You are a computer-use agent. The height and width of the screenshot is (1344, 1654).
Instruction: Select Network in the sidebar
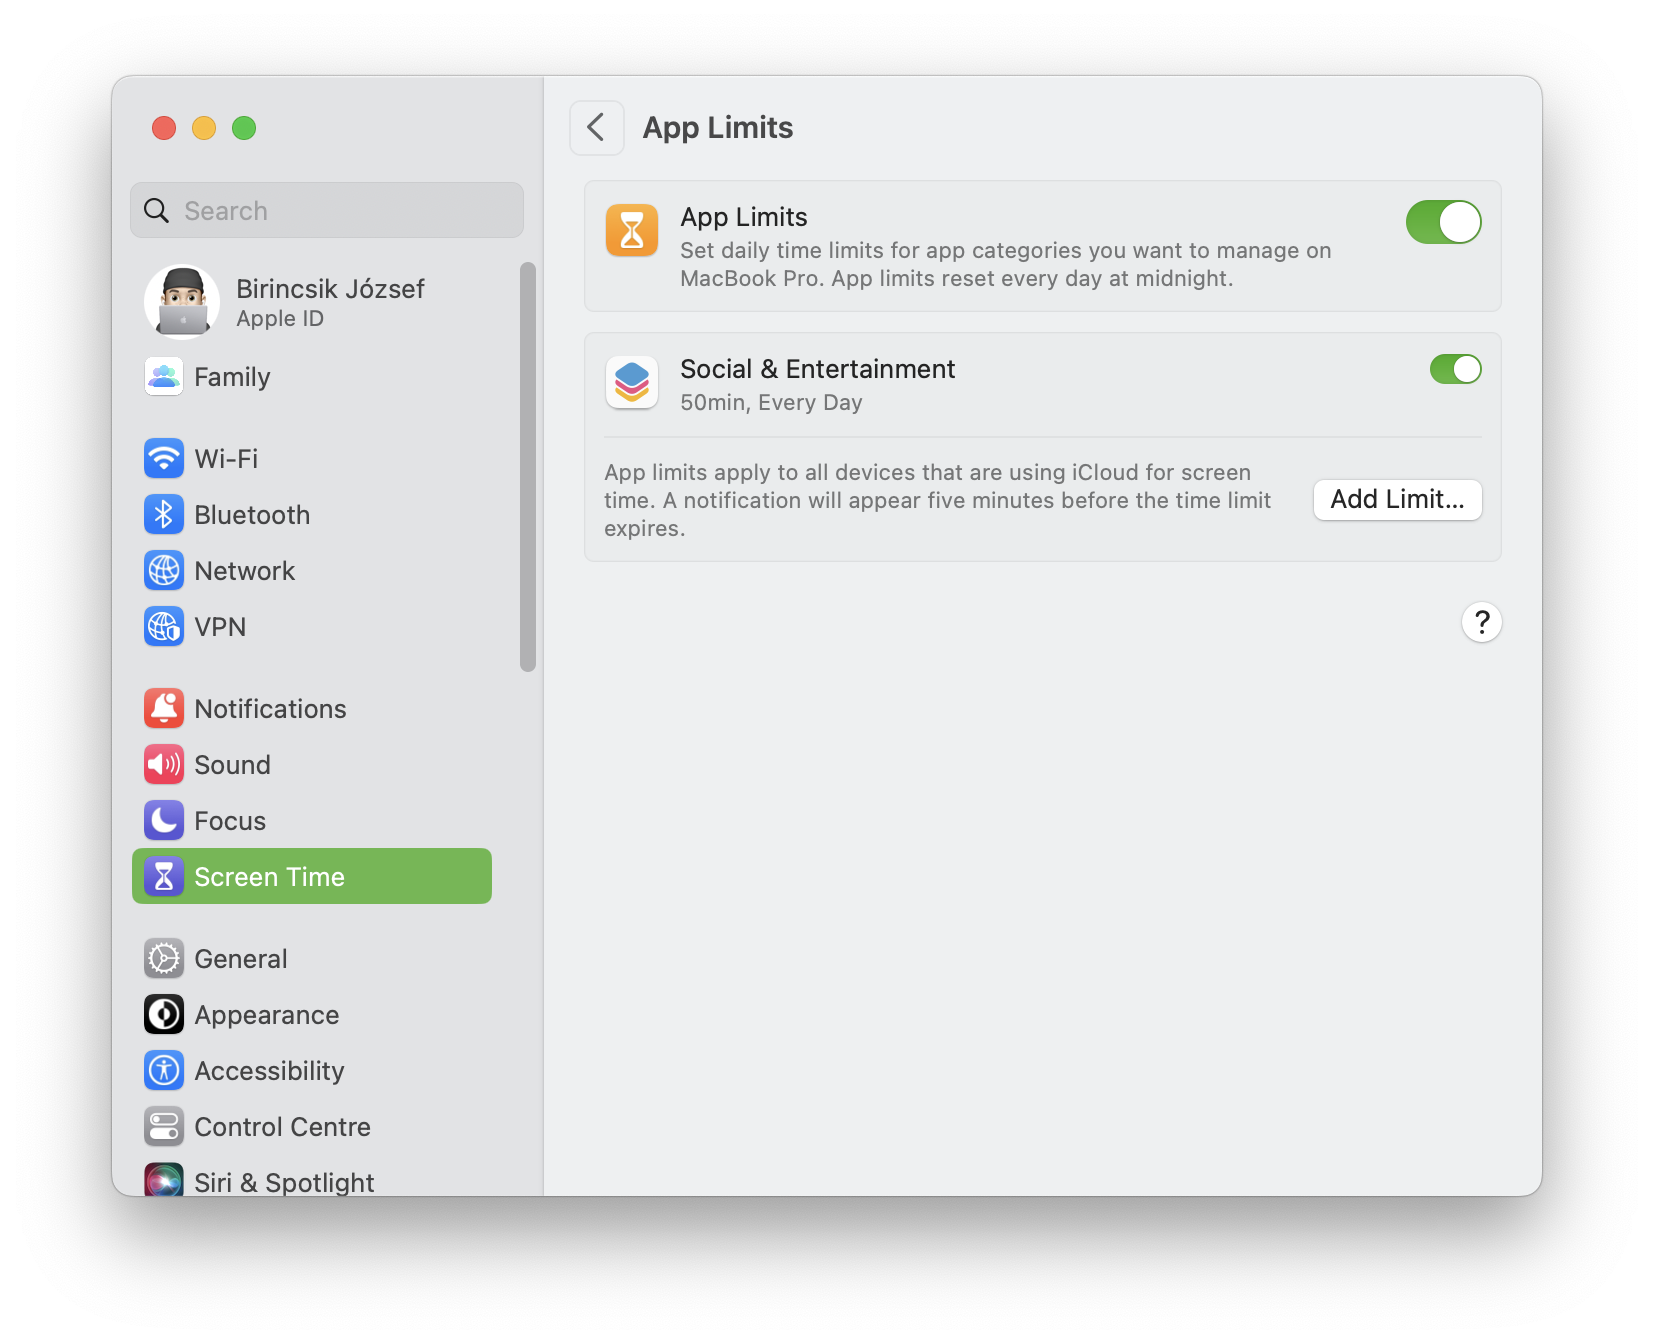coord(312,571)
